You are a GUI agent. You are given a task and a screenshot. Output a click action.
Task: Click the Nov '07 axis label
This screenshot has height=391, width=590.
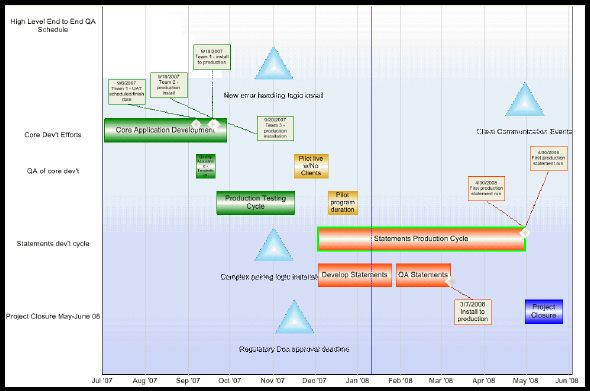tap(272, 380)
